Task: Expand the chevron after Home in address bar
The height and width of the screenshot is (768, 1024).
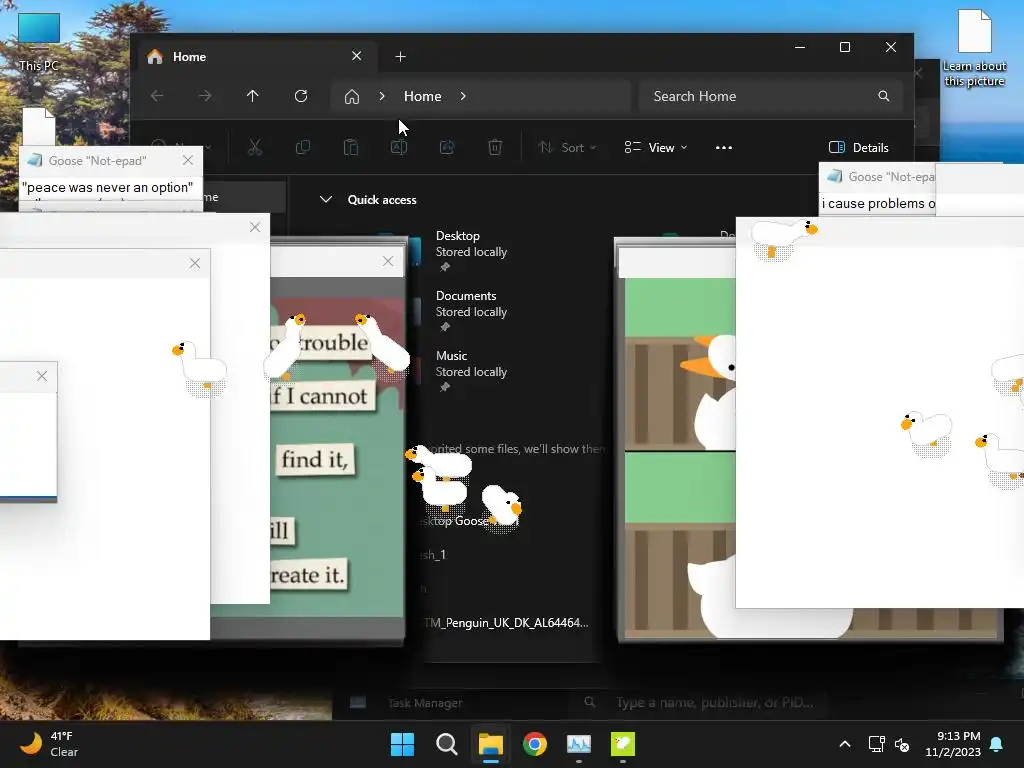Action: tap(463, 96)
